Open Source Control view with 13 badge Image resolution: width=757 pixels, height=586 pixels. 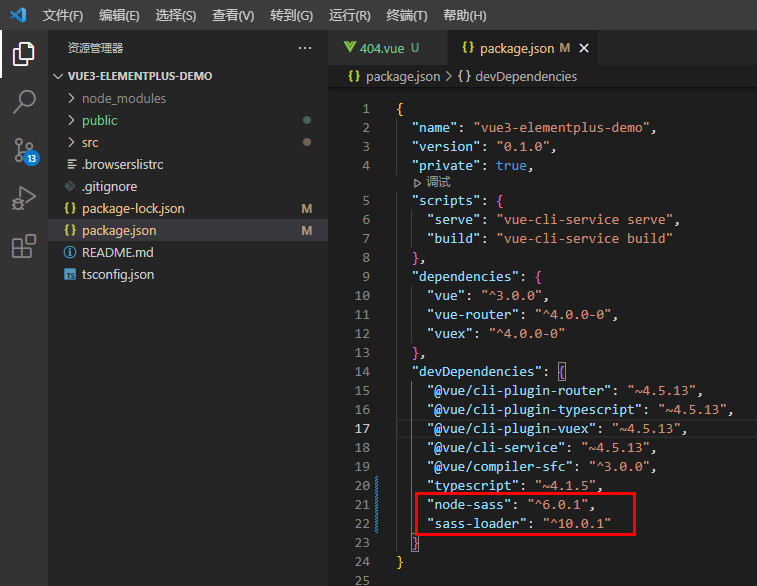point(25,151)
